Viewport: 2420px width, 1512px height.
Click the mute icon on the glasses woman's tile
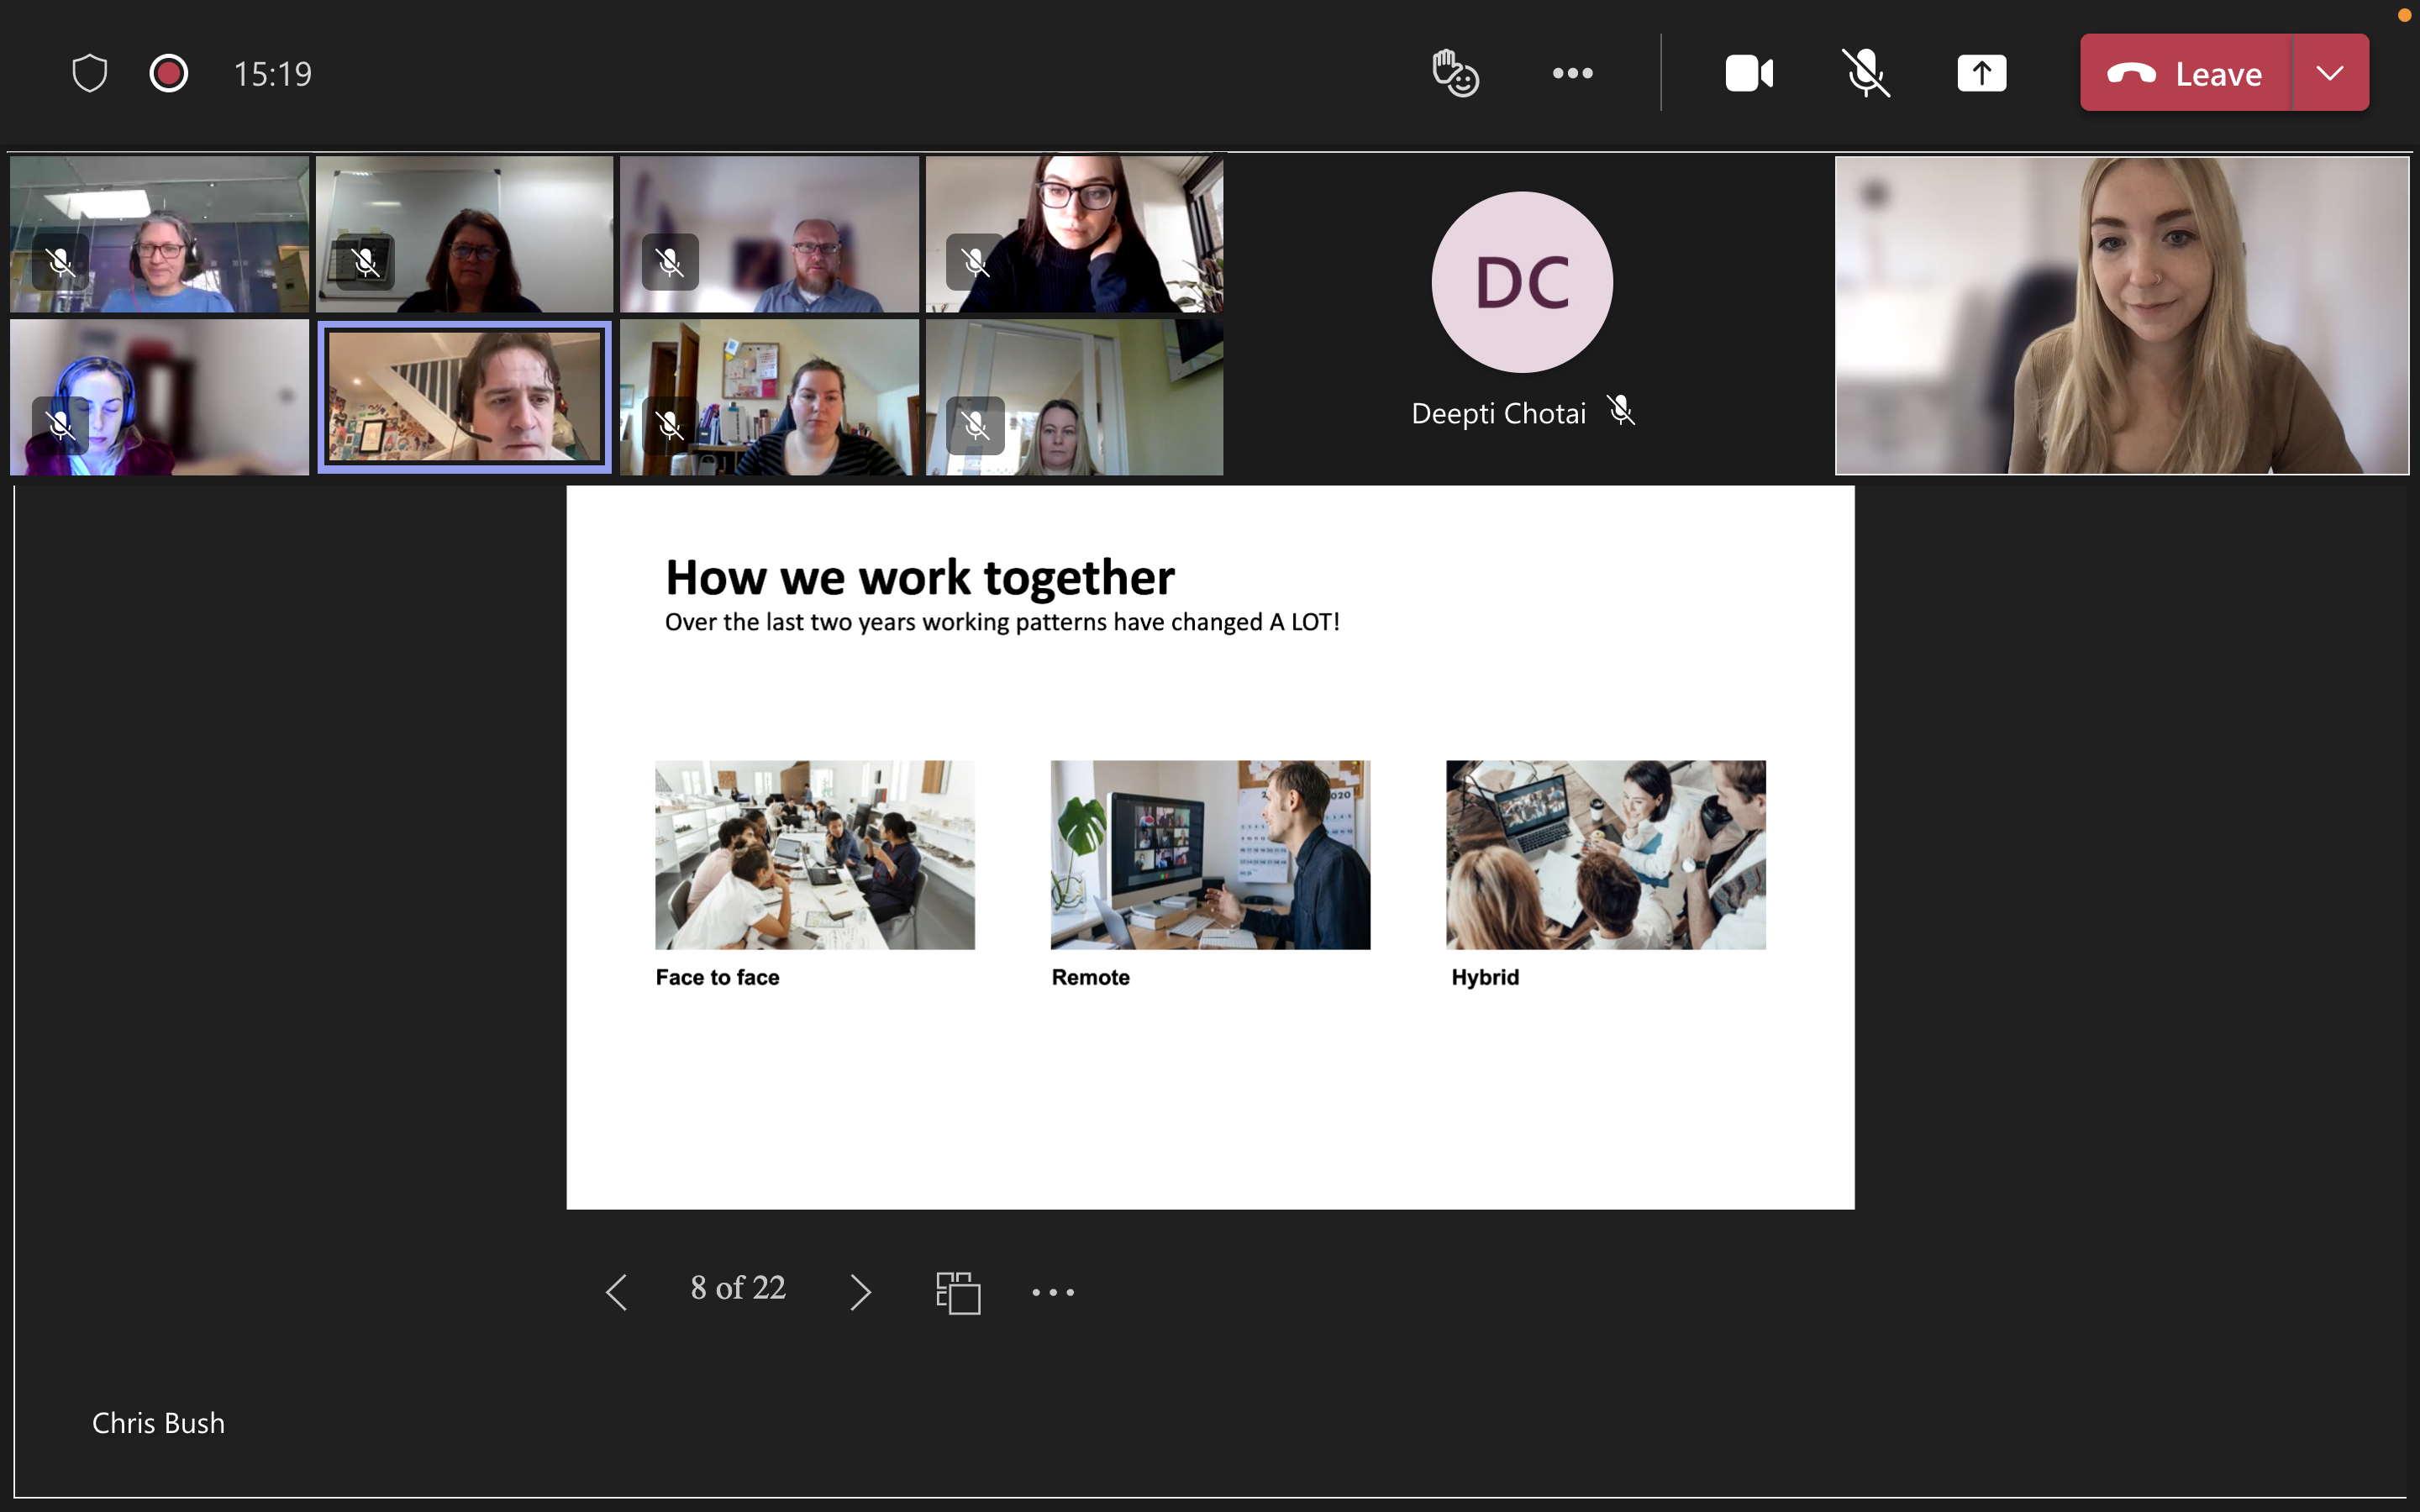pyautogui.click(x=975, y=262)
